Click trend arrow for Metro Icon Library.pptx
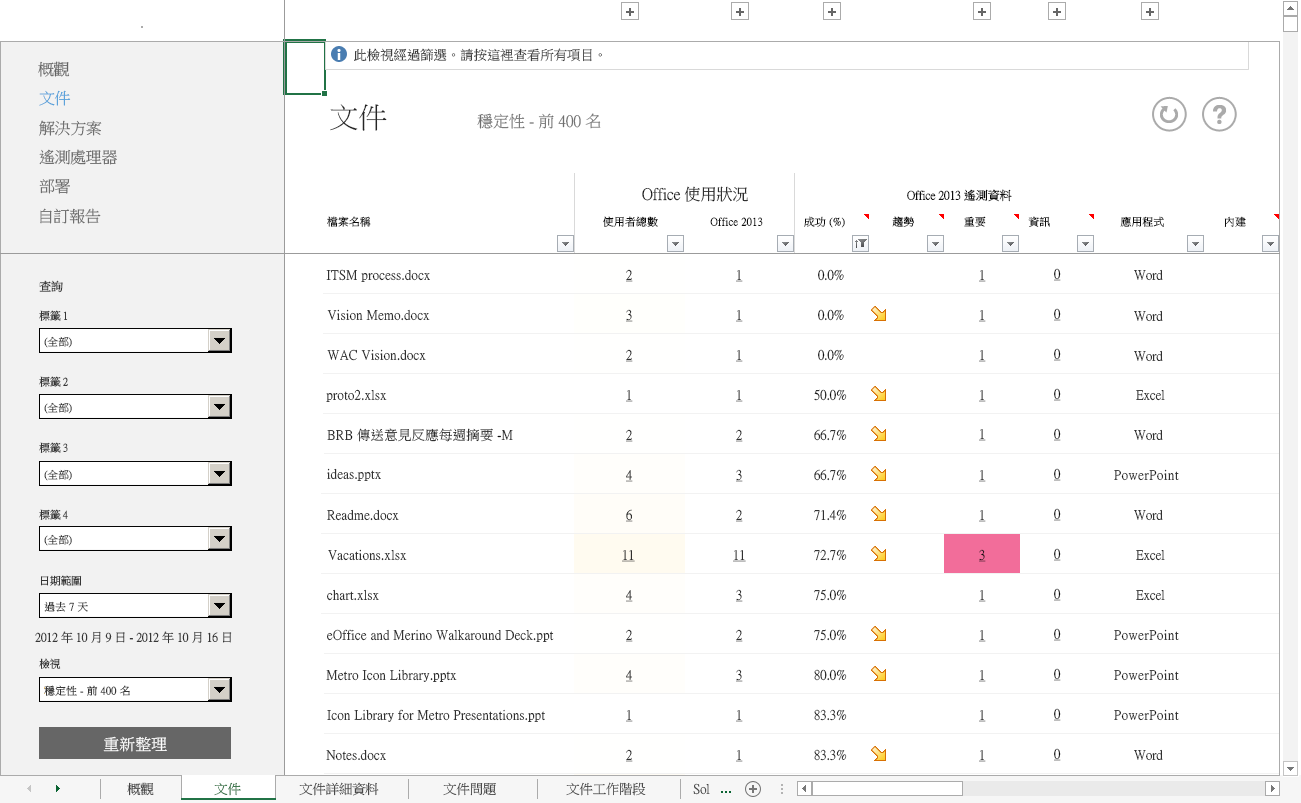 click(x=879, y=674)
